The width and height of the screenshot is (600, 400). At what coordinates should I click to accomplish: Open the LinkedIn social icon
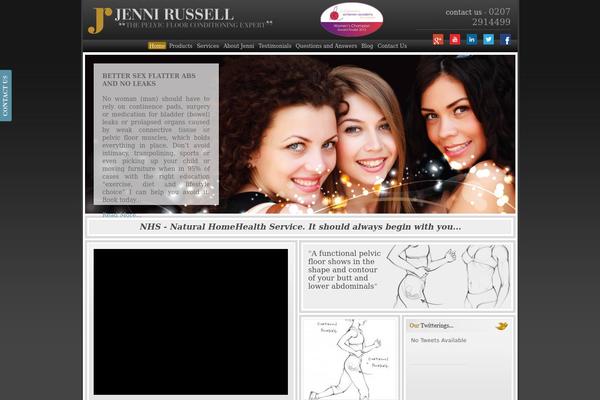pos(471,39)
